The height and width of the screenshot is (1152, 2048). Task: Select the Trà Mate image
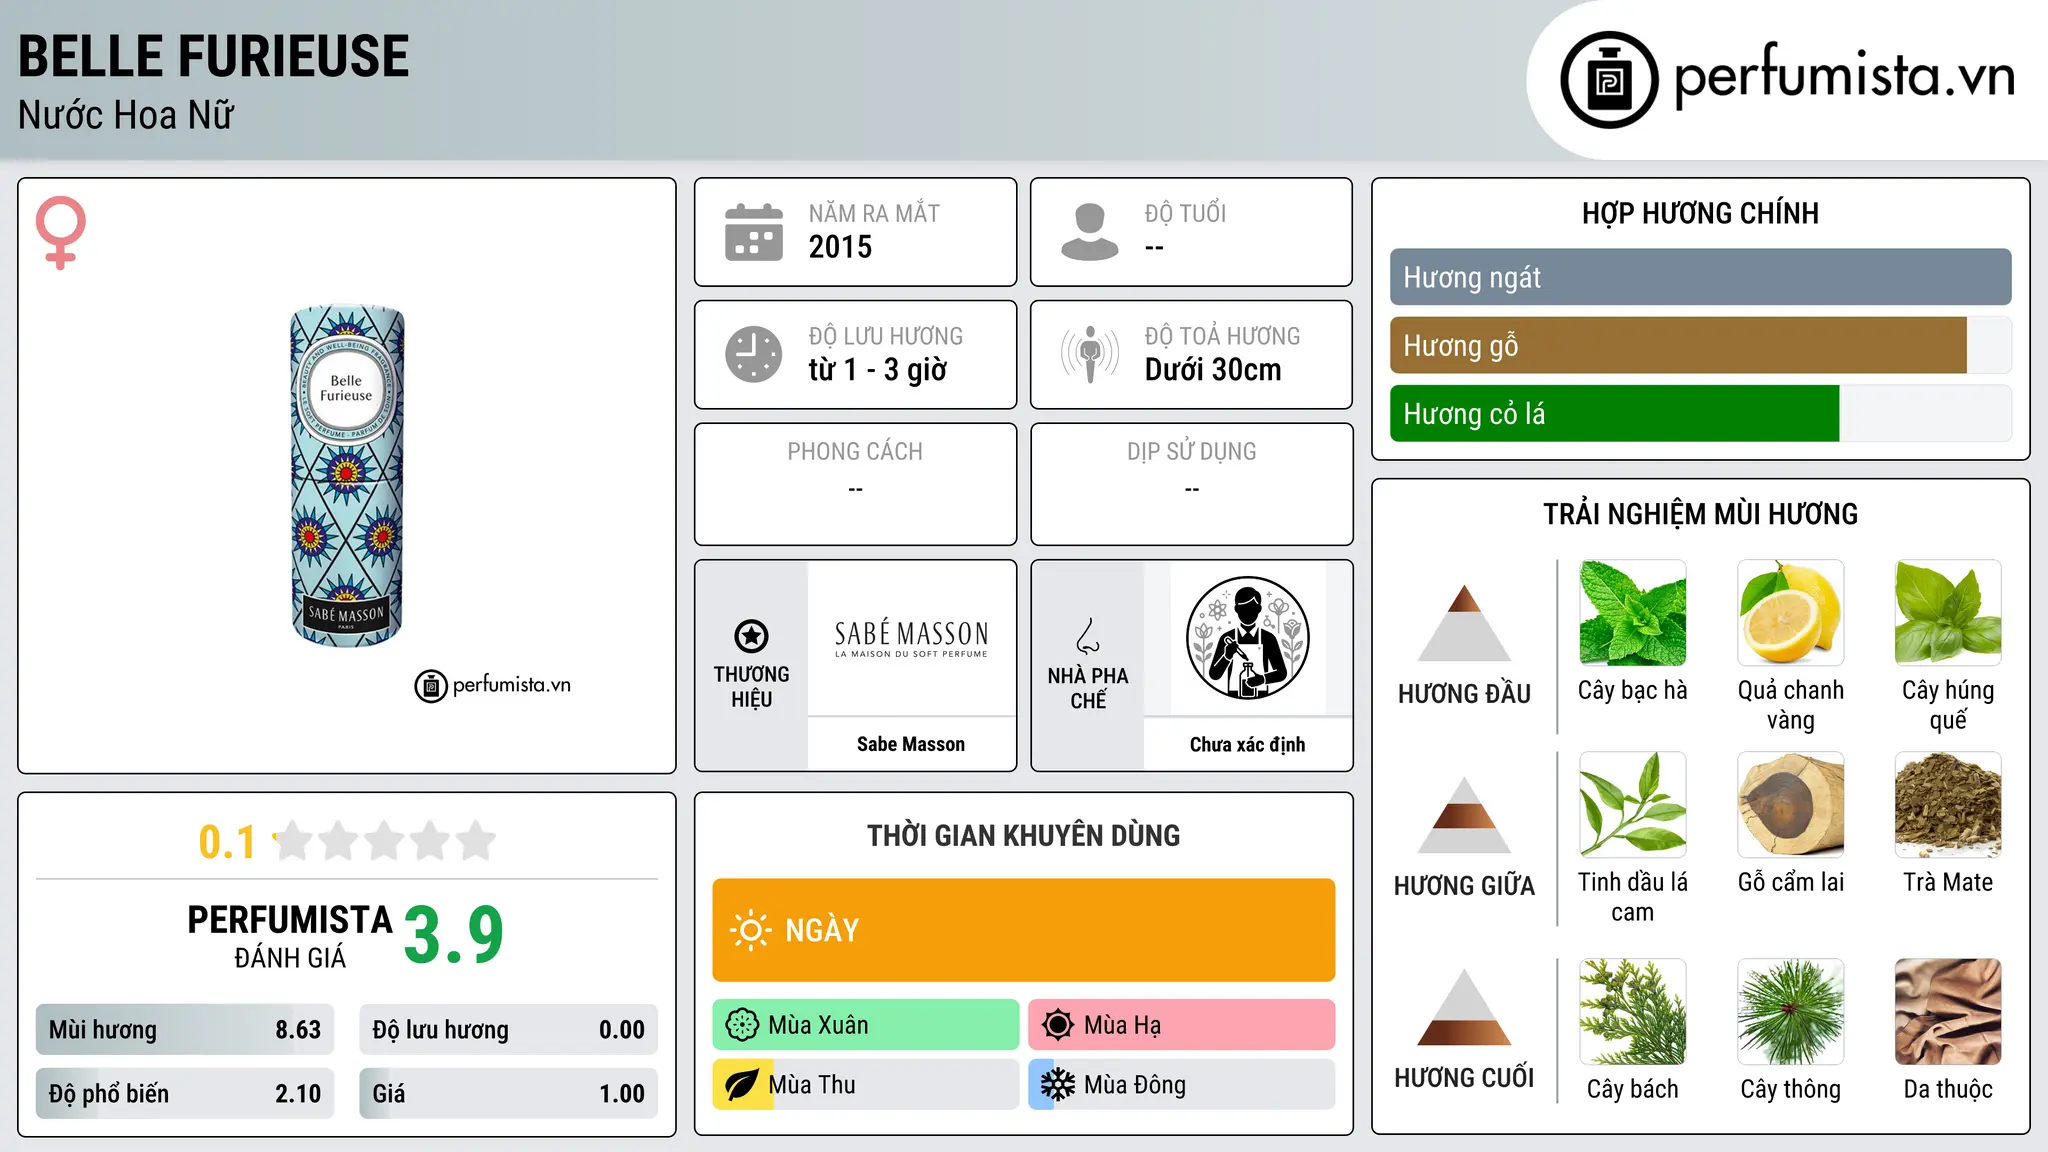tap(1948, 805)
